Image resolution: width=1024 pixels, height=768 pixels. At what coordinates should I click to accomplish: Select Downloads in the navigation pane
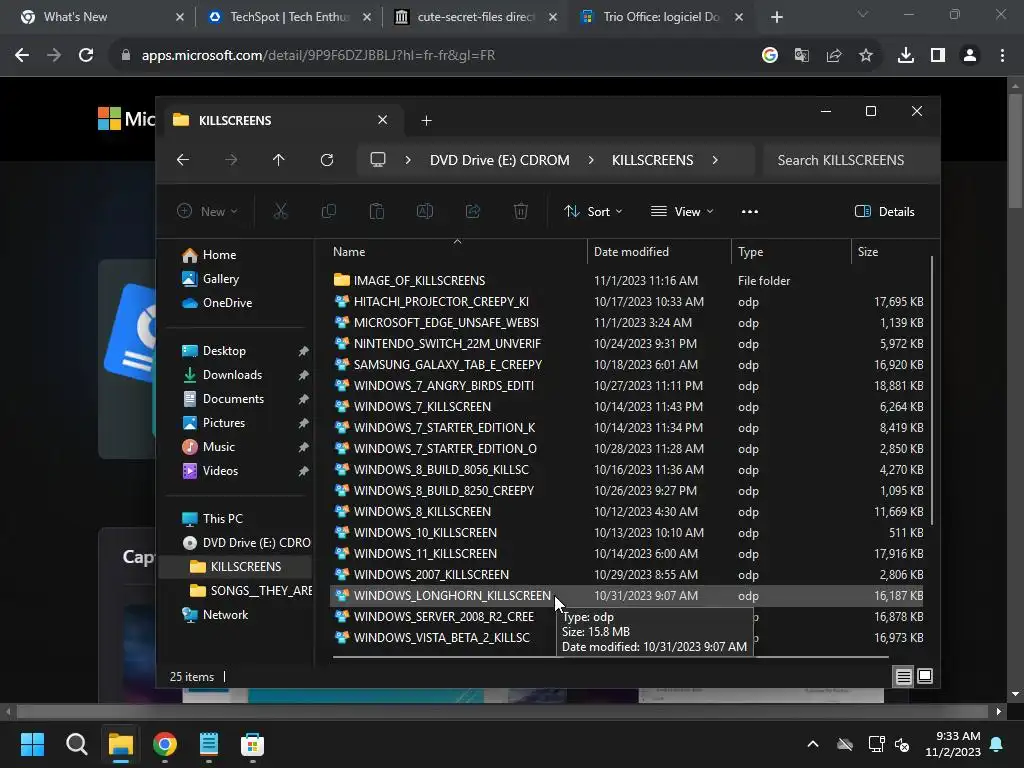click(x=235, y=375)
